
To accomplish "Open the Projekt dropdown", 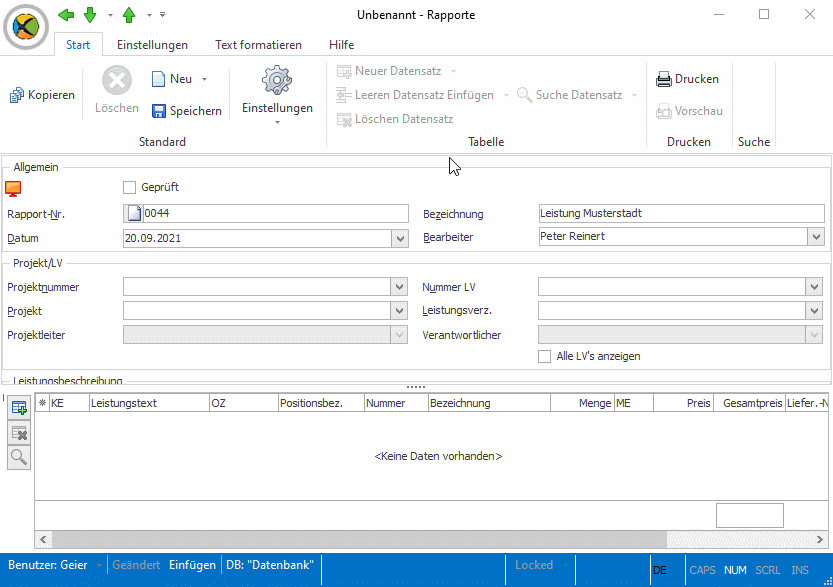I will click(x=400, y=311).
